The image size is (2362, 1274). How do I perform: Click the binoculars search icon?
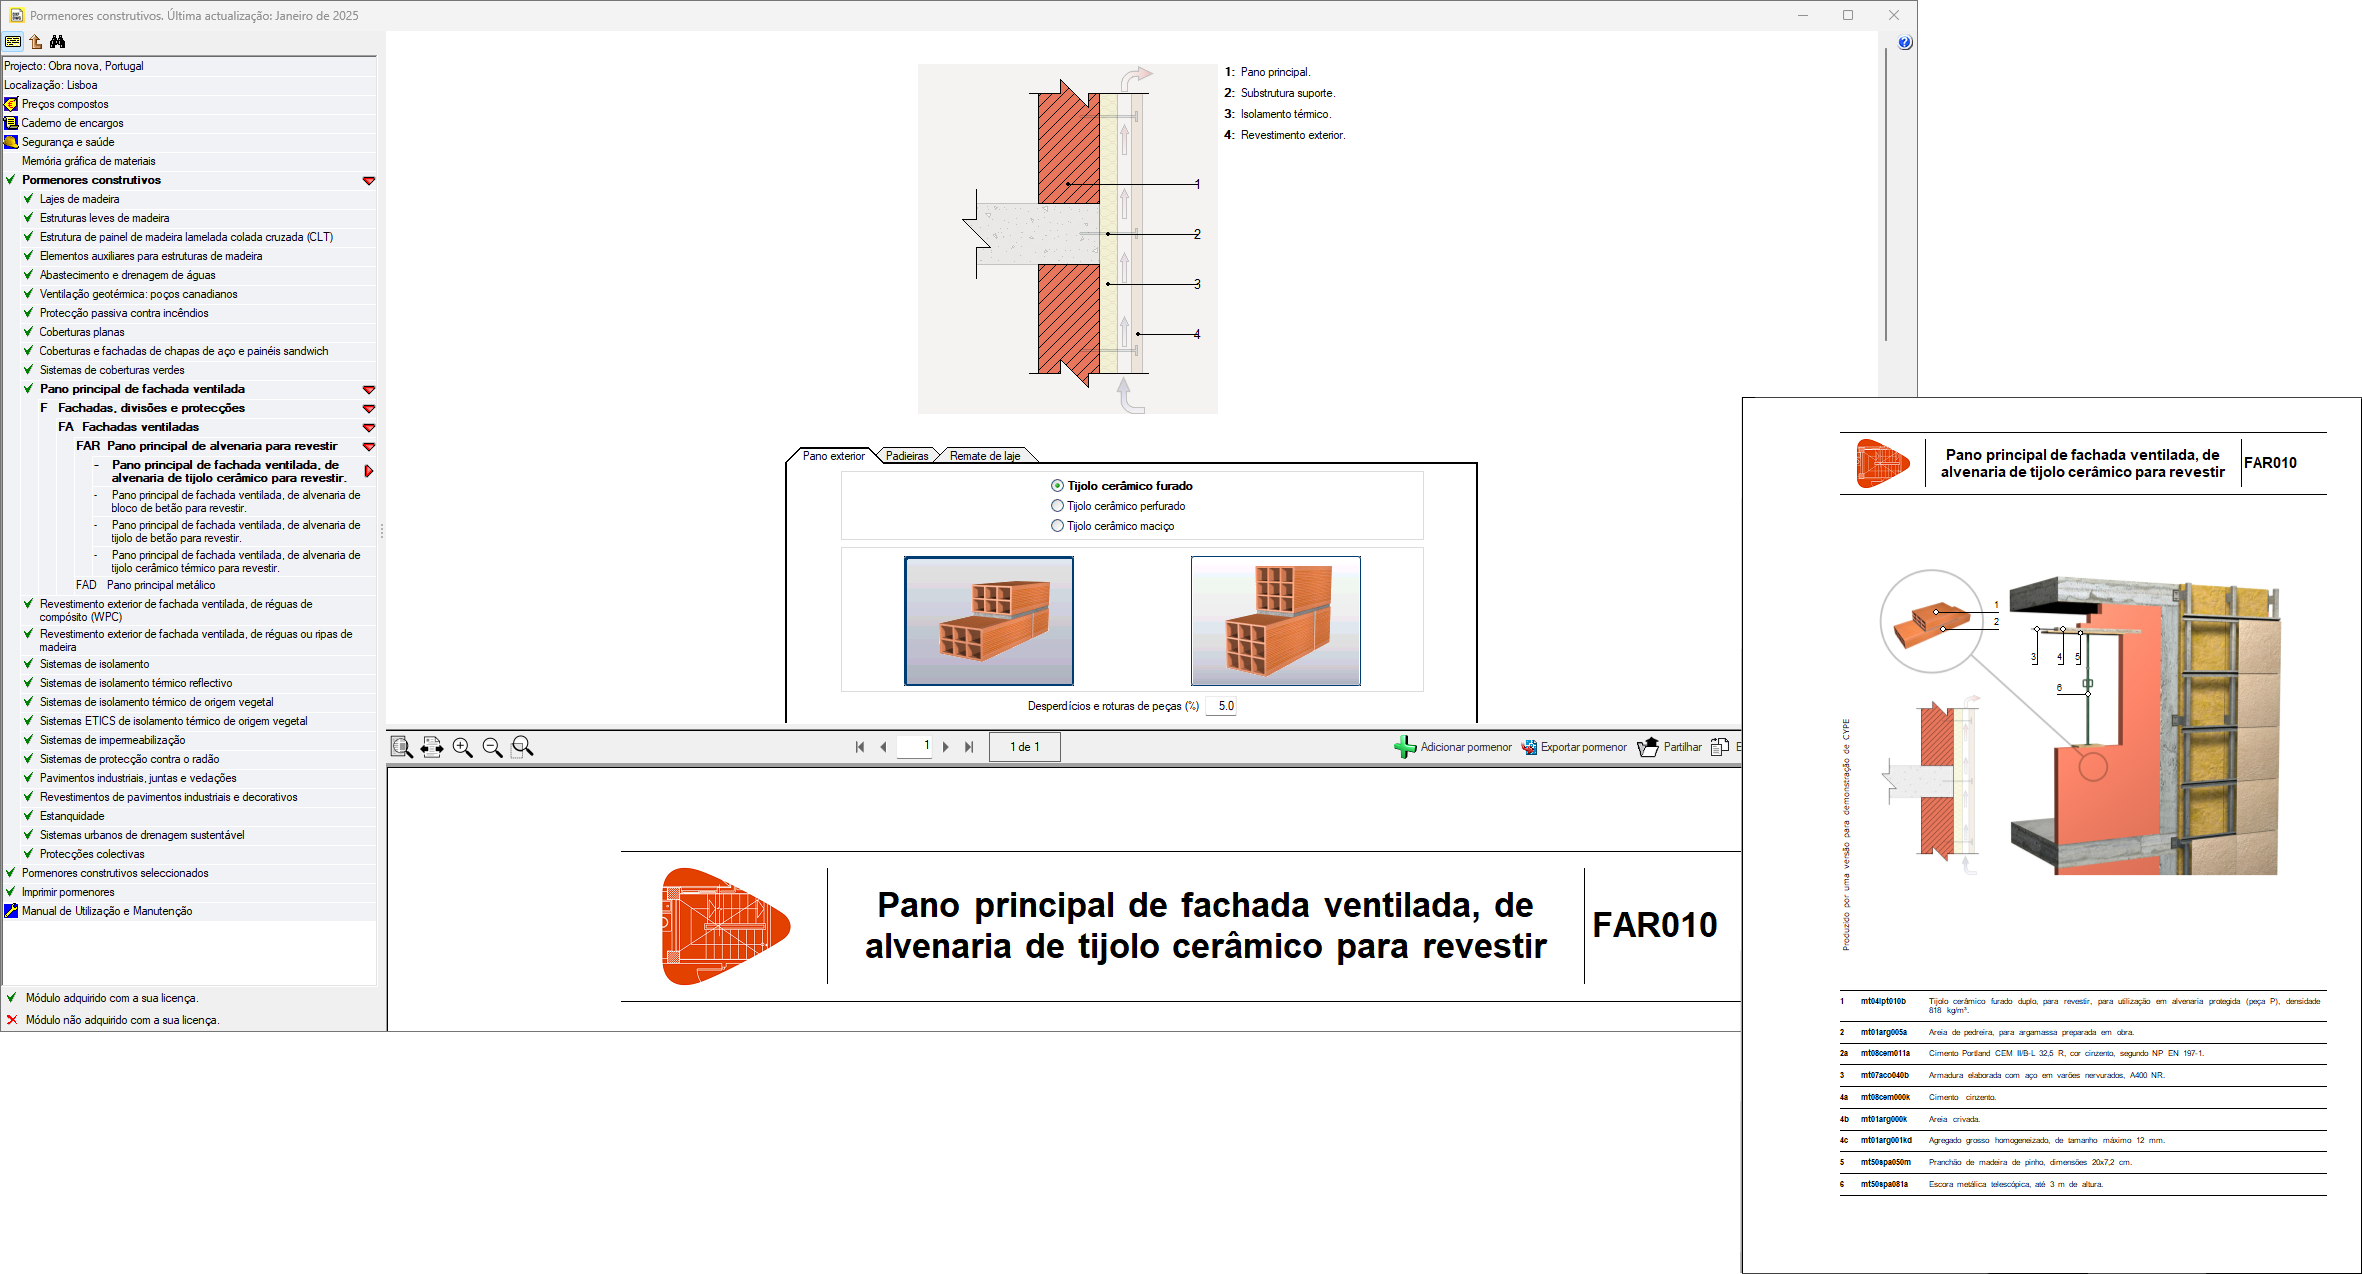pos(57,42)
